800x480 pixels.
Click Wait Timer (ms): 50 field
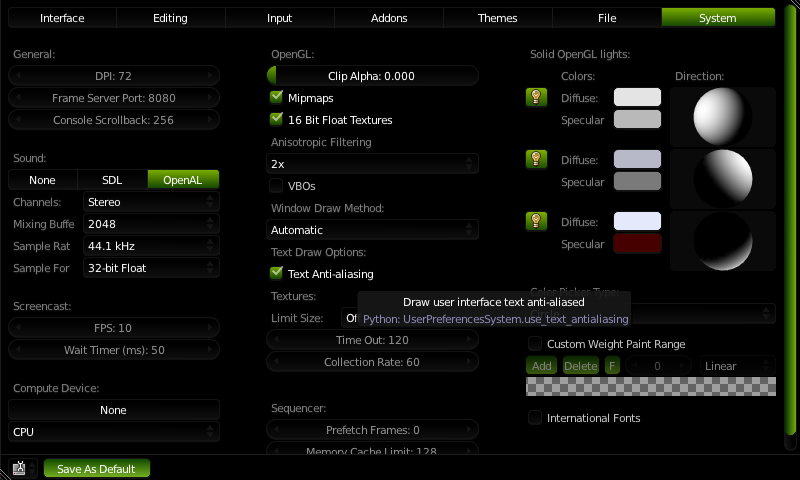(114, 349)
